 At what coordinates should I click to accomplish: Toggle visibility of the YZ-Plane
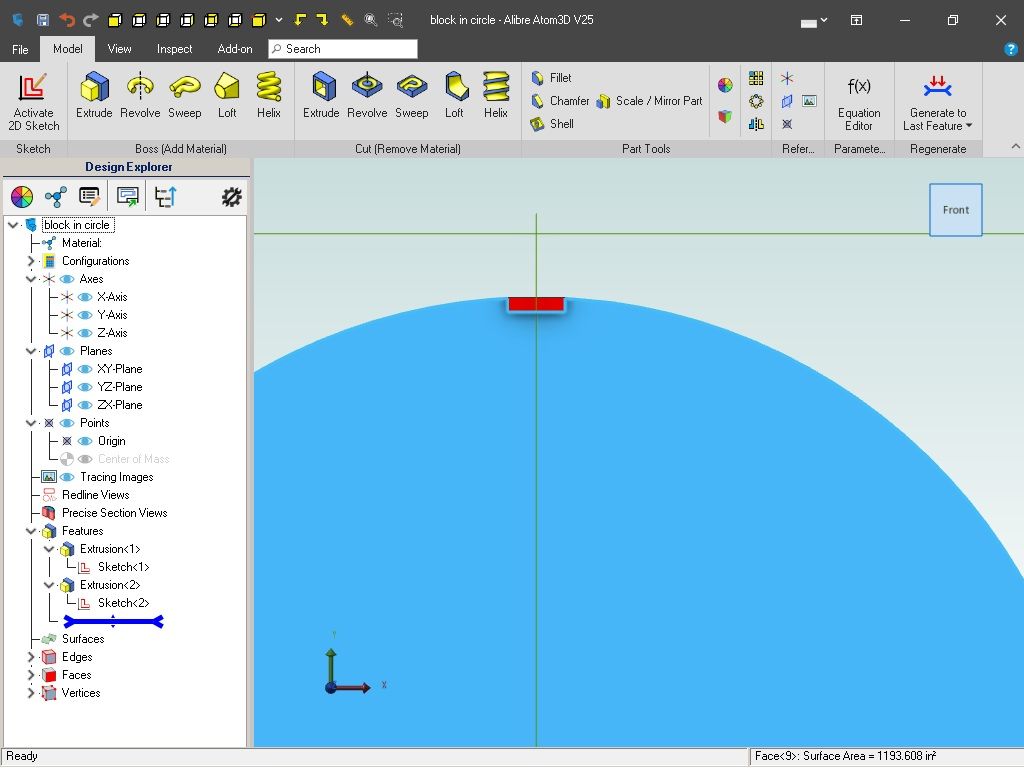(85, 387)
